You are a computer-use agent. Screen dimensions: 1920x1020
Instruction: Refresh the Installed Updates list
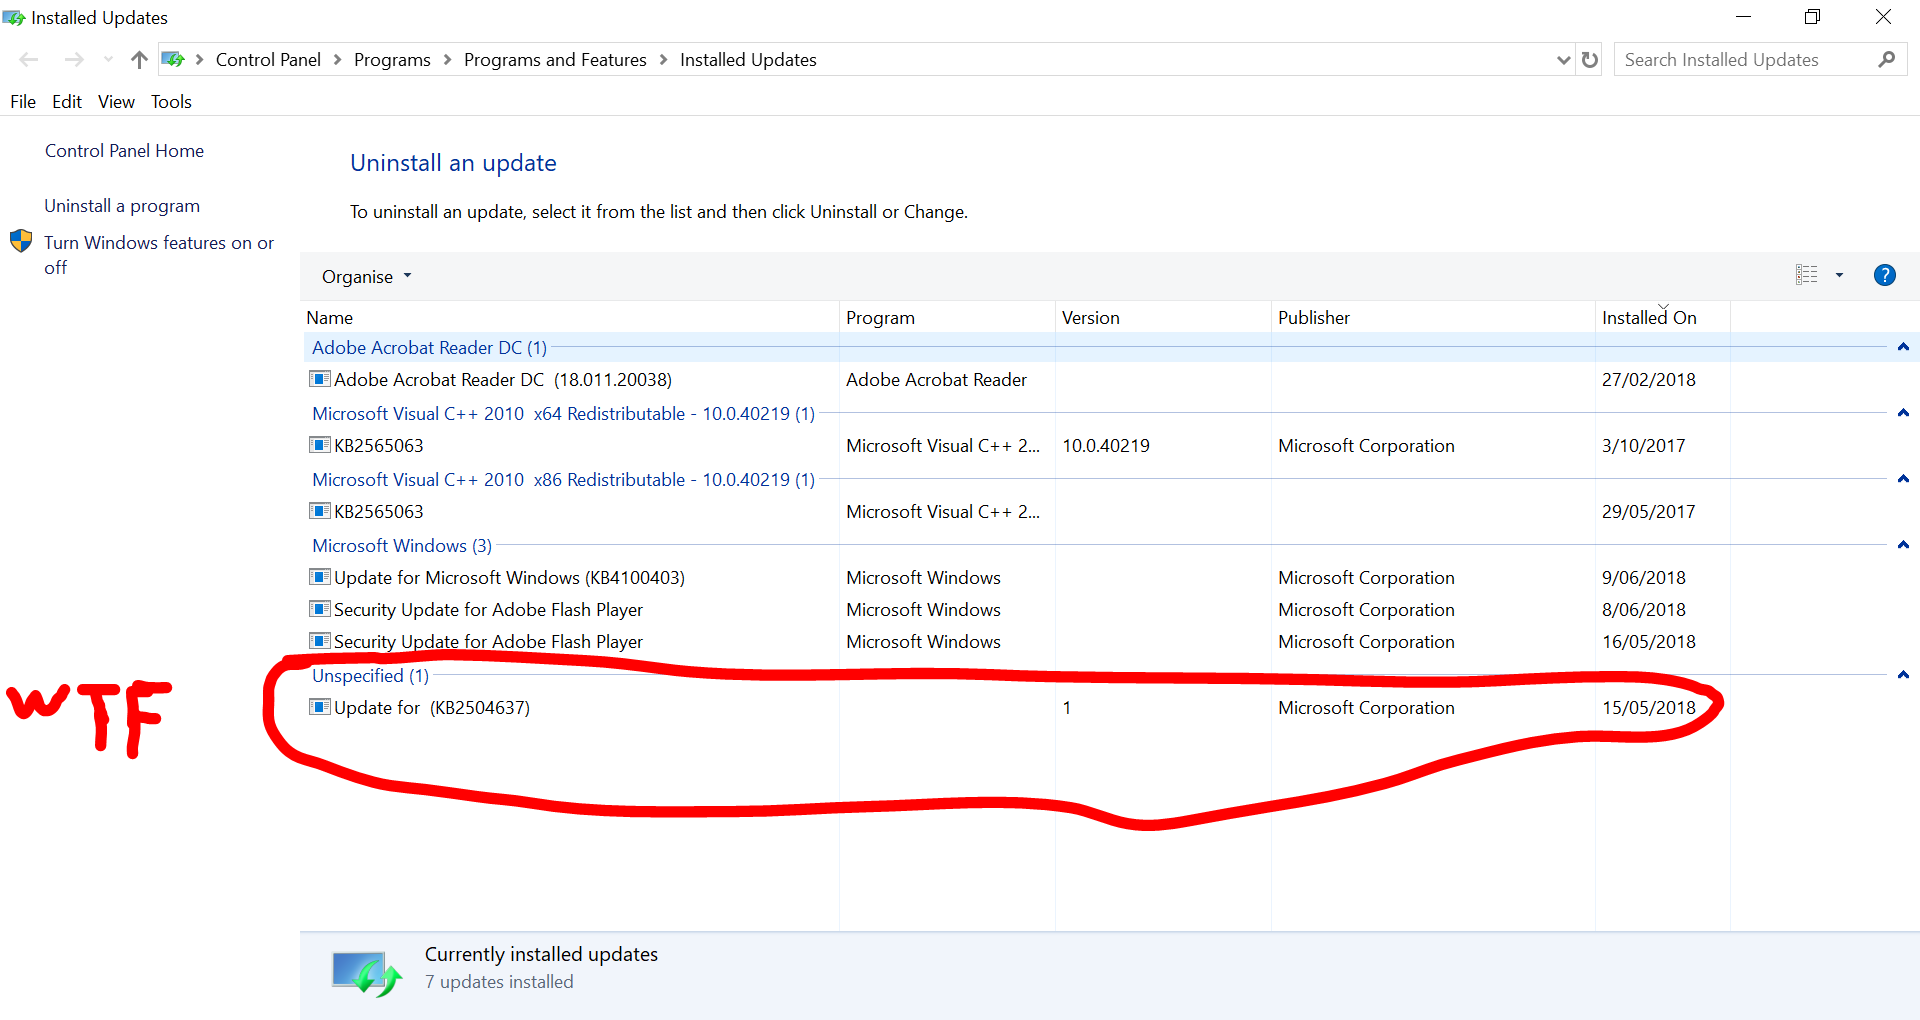point(1590,60)
